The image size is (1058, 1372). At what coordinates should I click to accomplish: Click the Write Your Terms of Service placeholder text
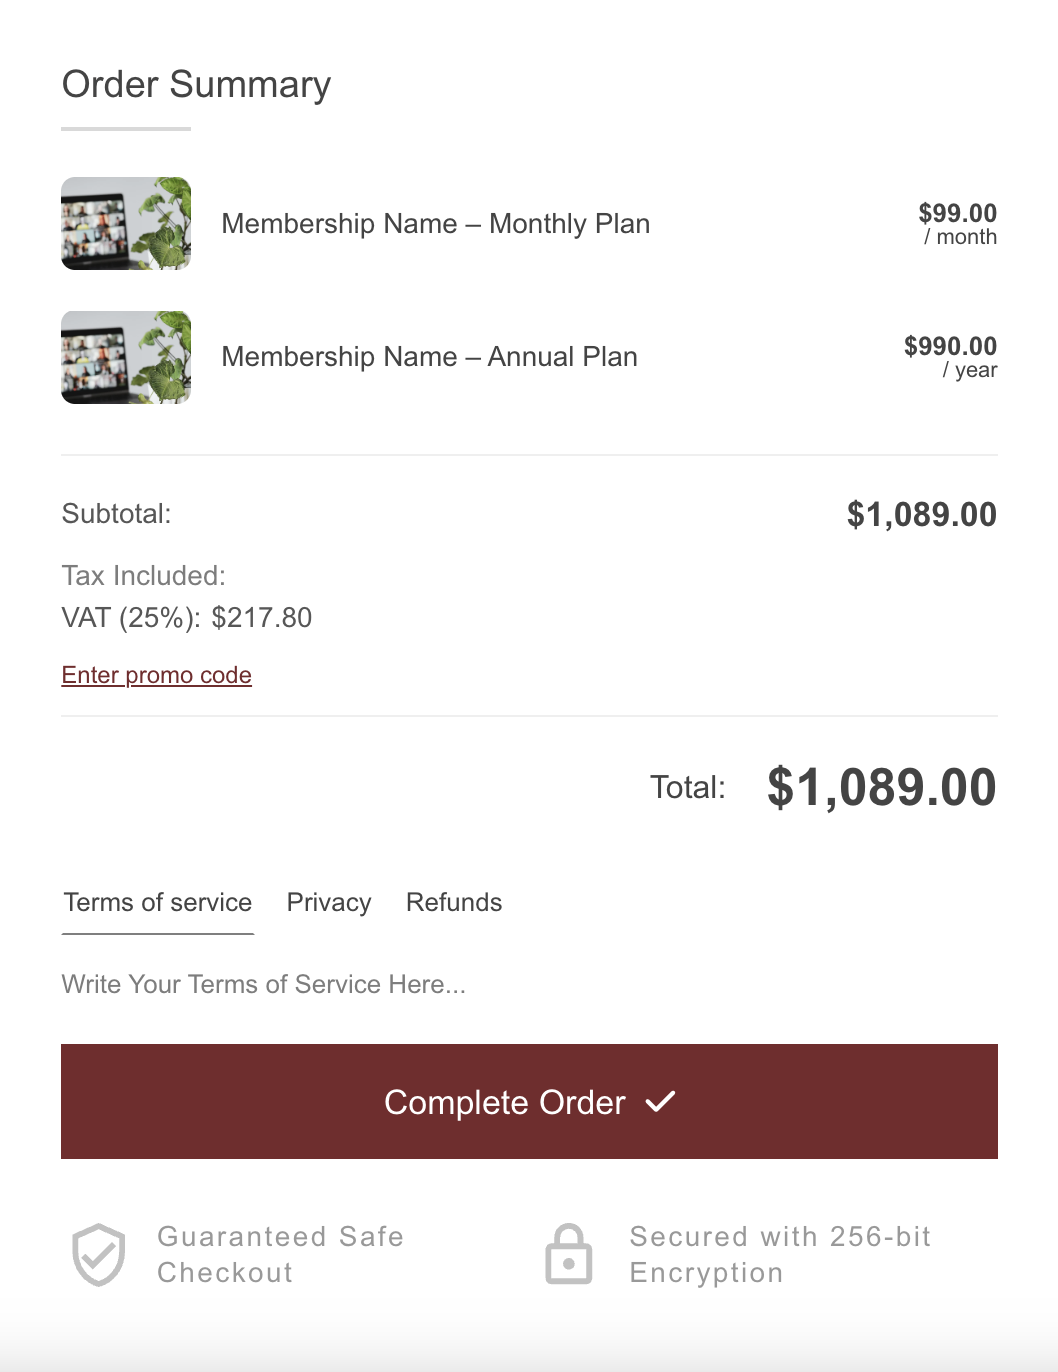[264, 984]
